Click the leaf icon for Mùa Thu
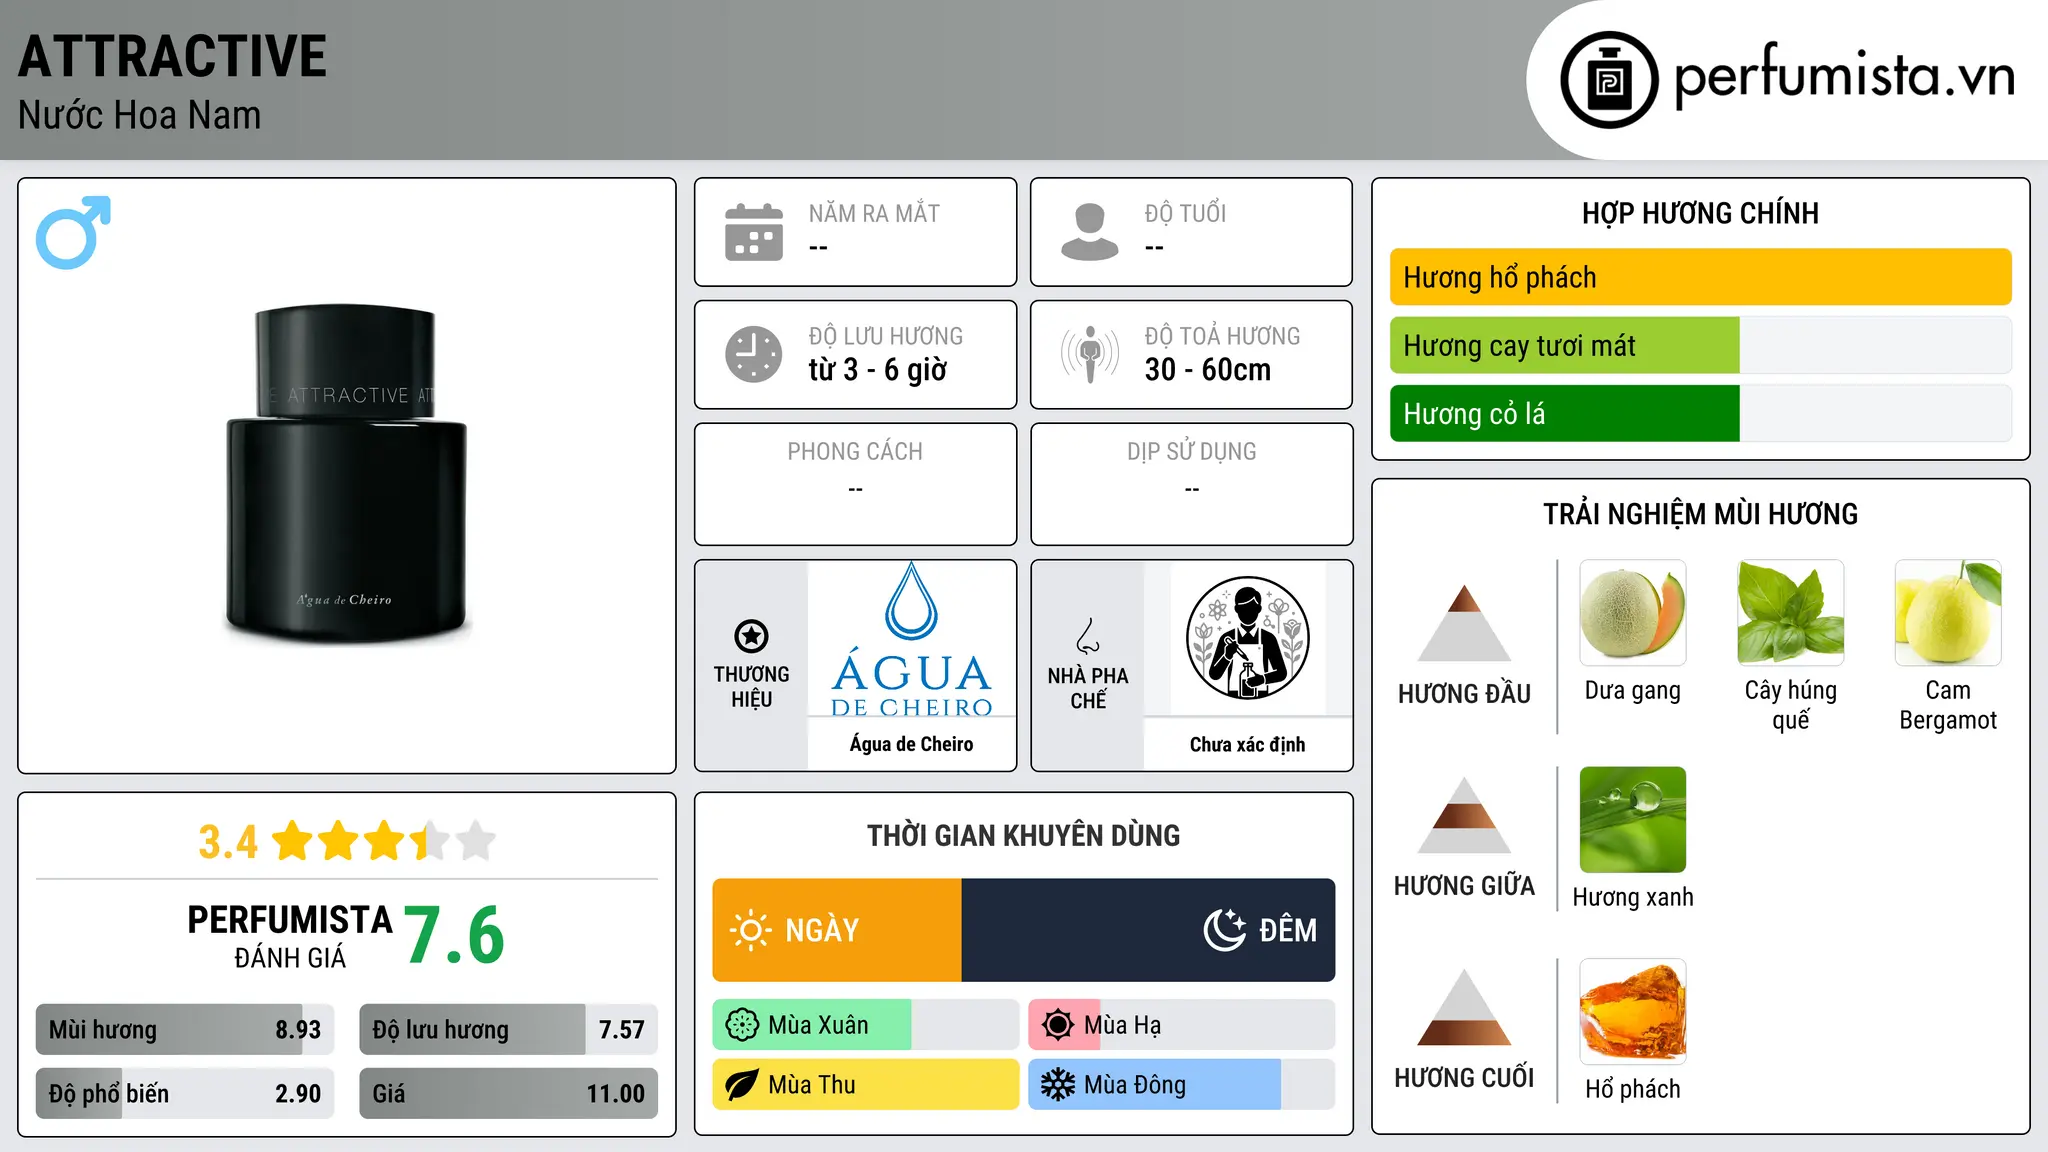 tap(742, 1085)
